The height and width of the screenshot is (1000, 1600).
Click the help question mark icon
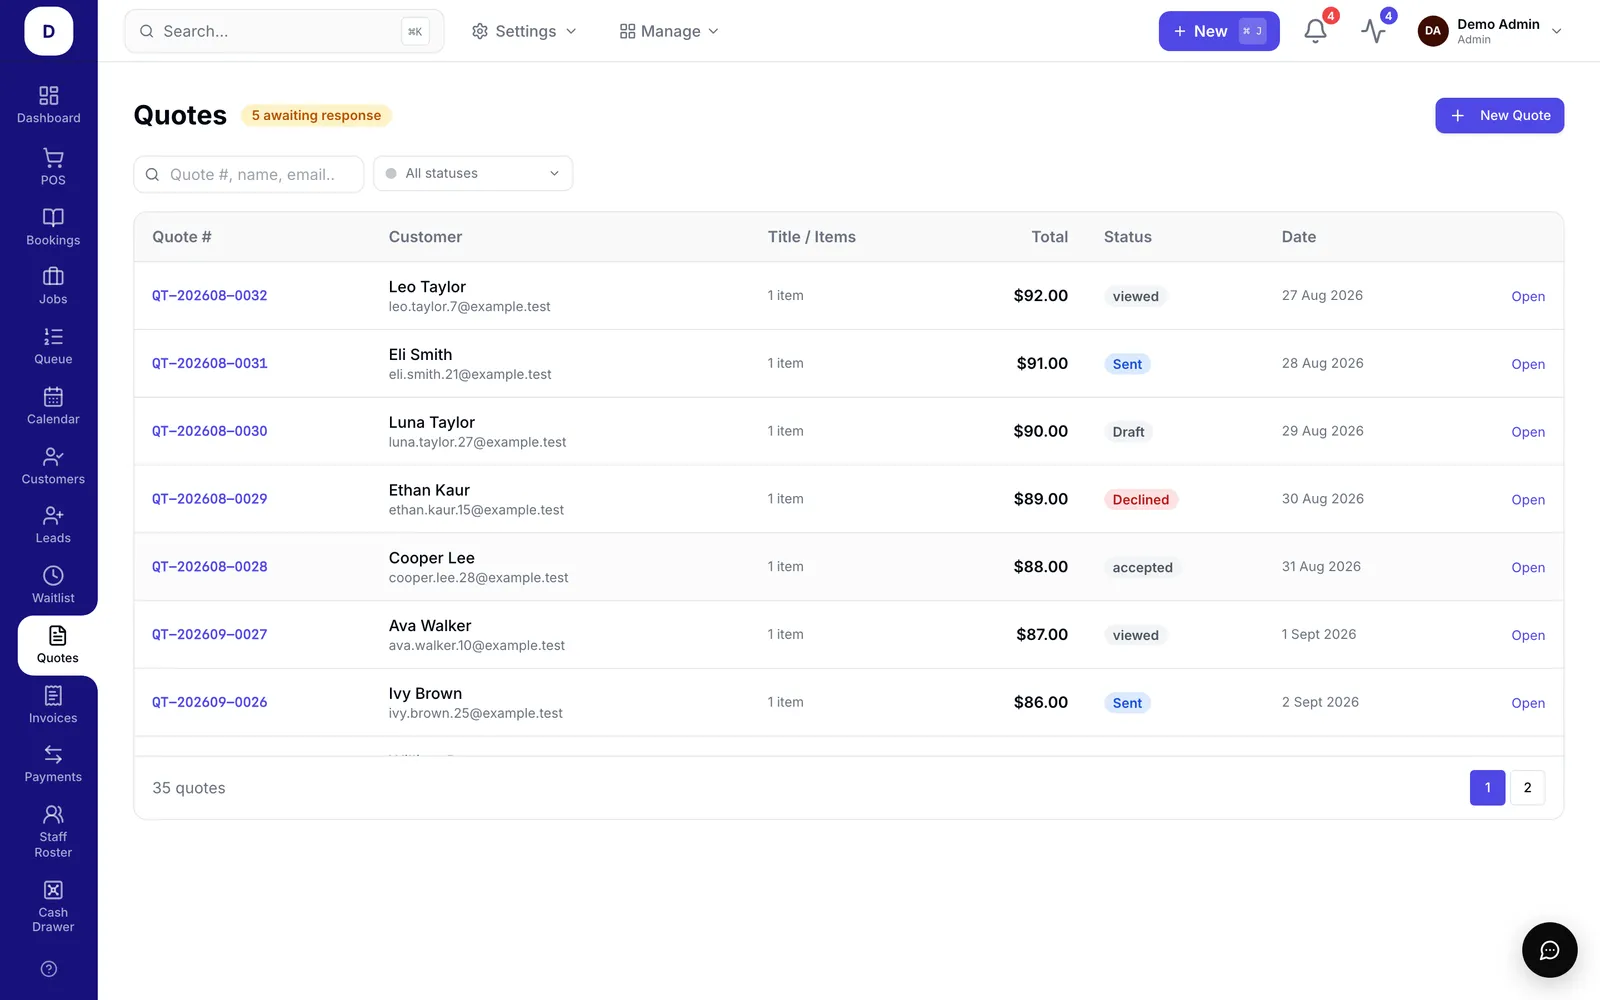pyautogui.click(x=49, y=969)
